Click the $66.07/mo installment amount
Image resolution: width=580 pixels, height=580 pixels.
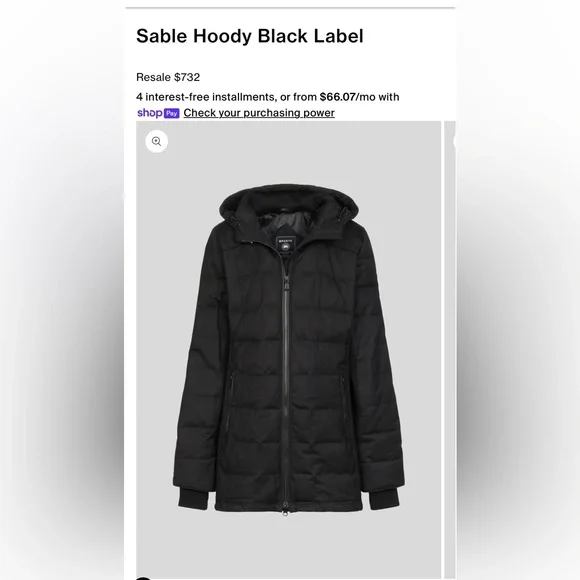[337, 97]
